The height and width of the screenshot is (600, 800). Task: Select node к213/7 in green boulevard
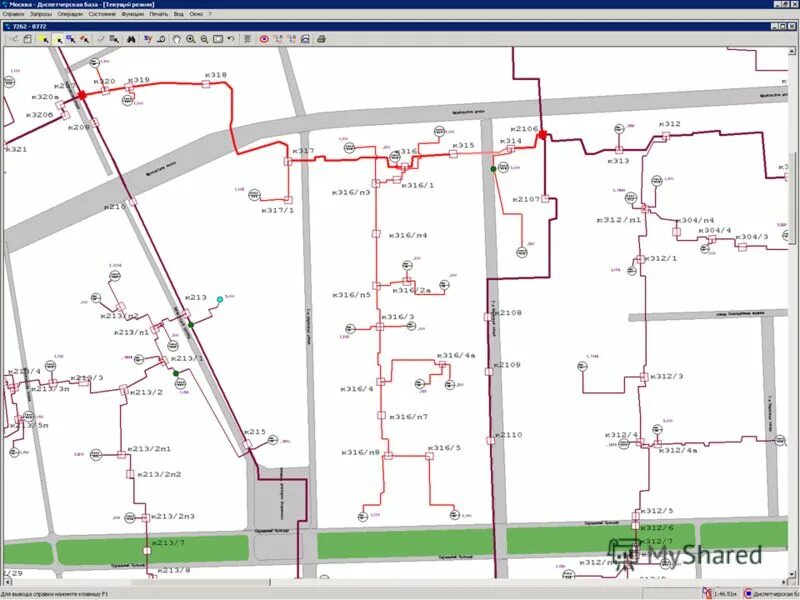(x=147, y=551)
